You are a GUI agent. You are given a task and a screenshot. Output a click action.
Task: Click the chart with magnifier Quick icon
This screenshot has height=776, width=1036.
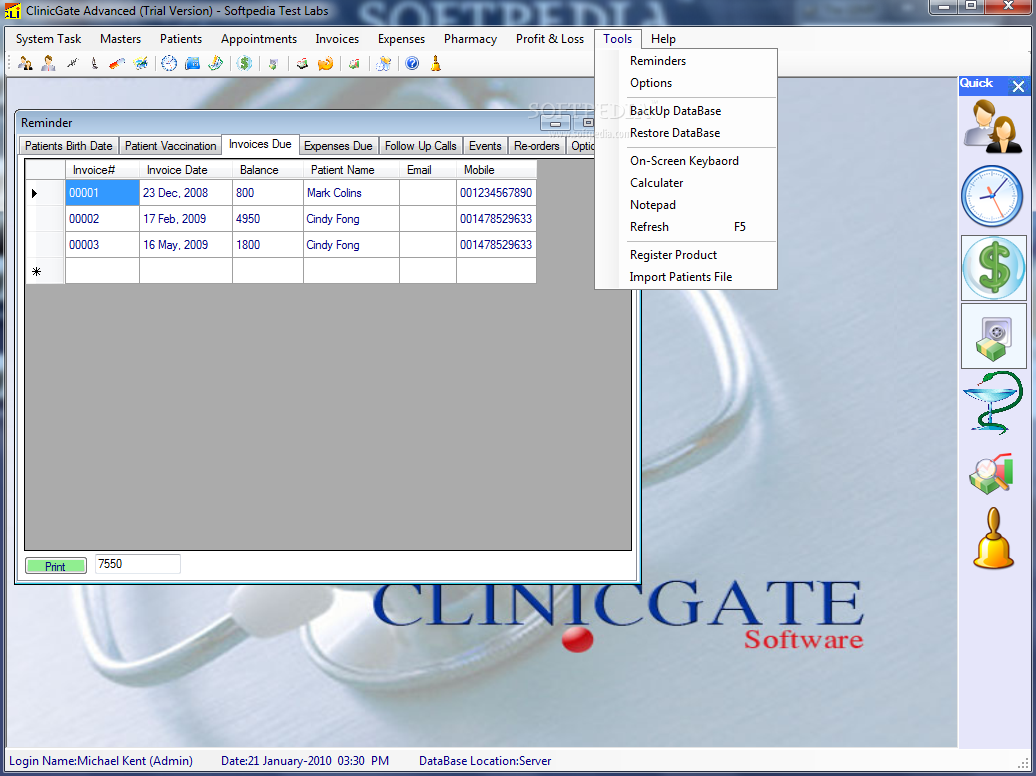coord(992,473)
